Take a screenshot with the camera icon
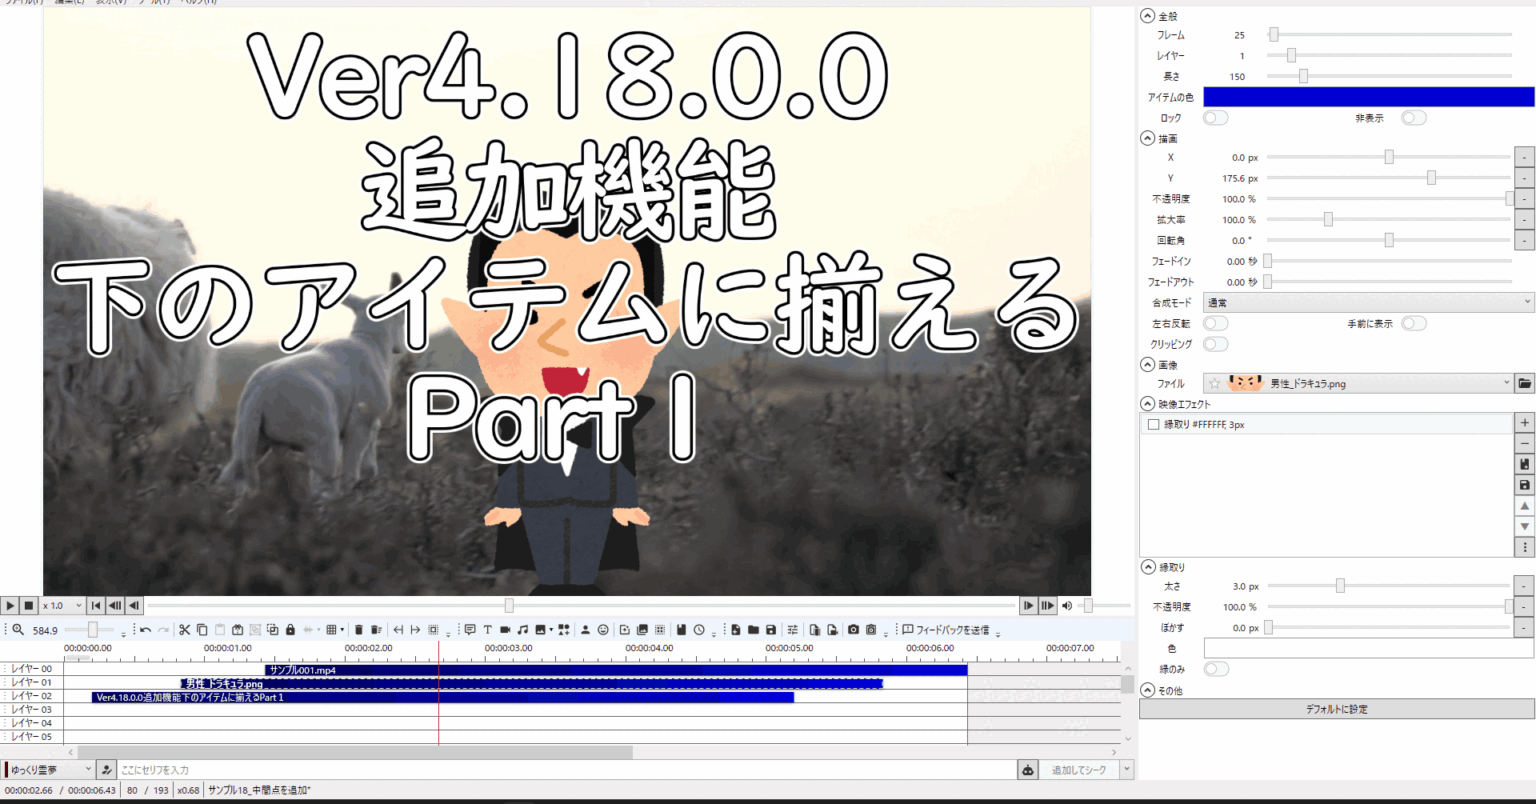 tap(854, 630)
